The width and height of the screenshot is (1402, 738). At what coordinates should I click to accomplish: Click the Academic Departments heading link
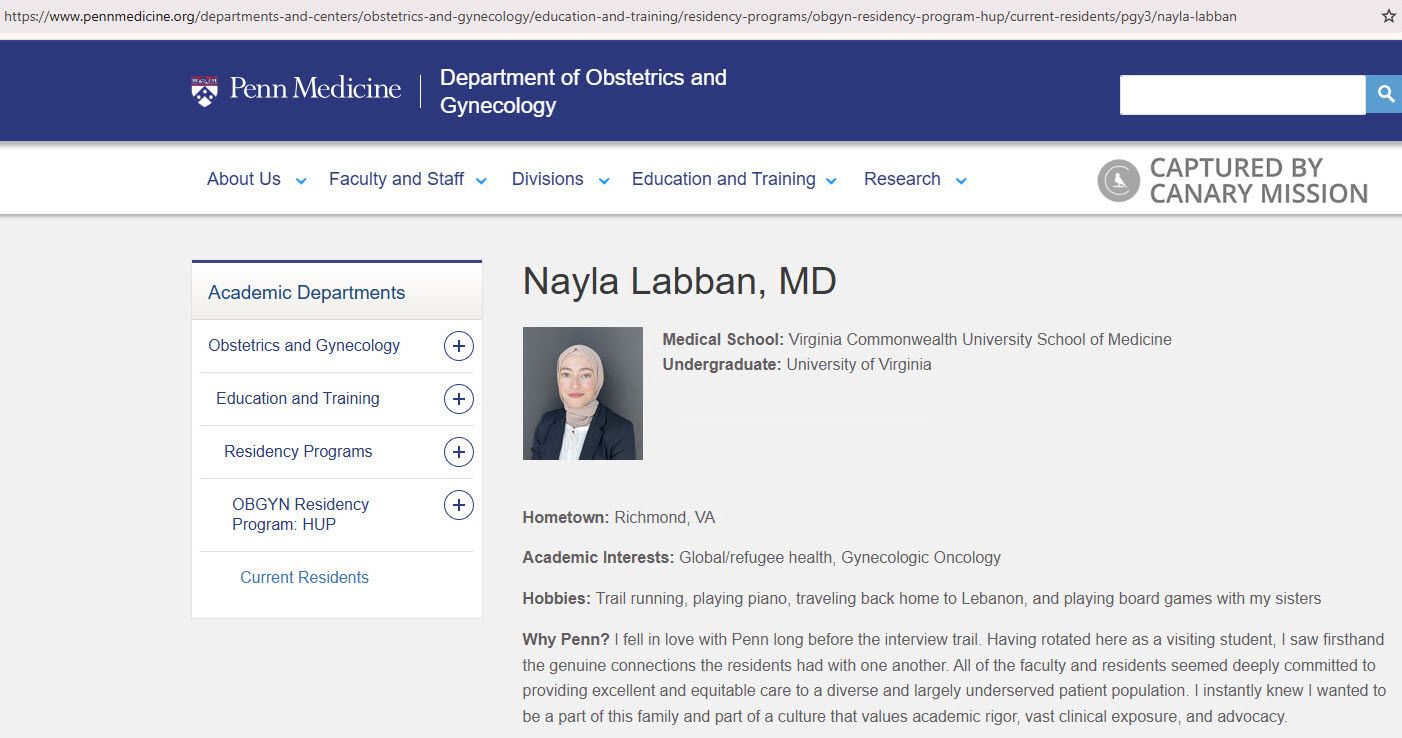[305, 291]
